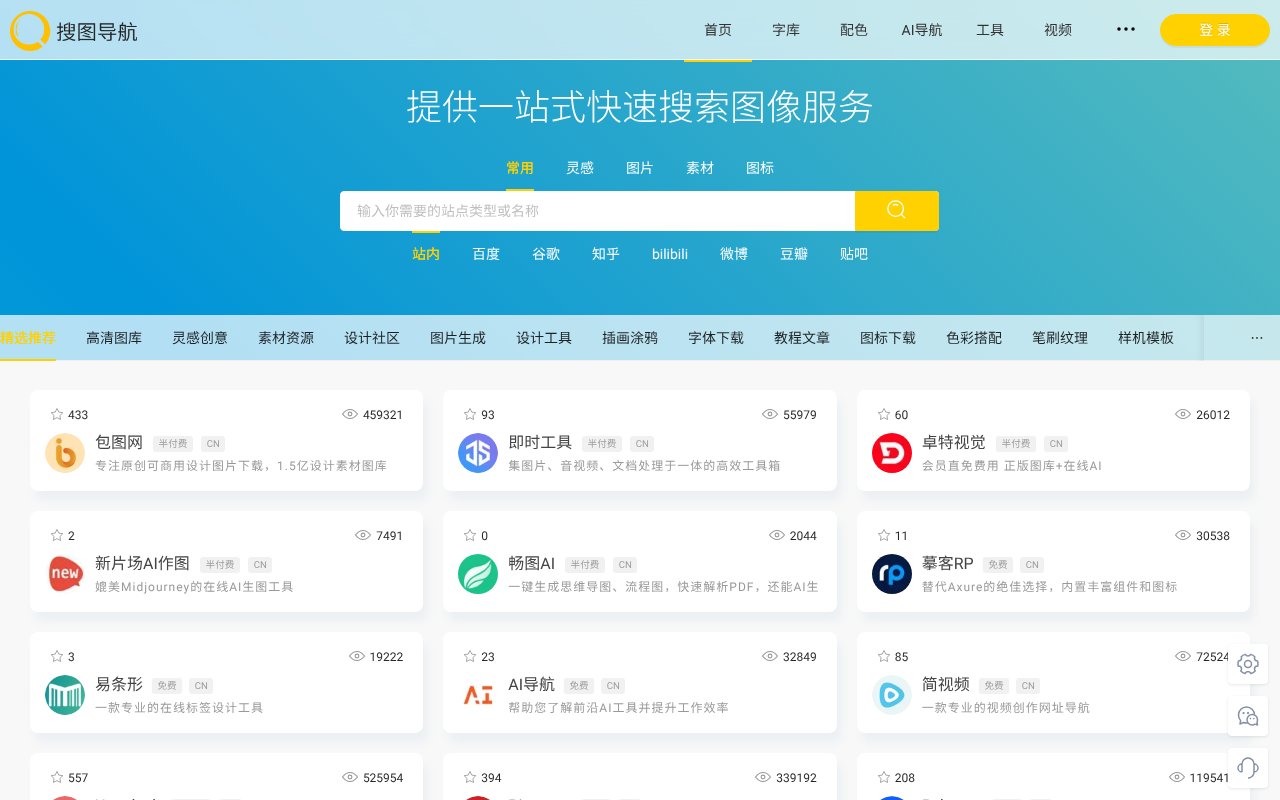Open the settings gear on right sidebar
The width and height of the screenshot is (1280, 800).
point(1247,664)
